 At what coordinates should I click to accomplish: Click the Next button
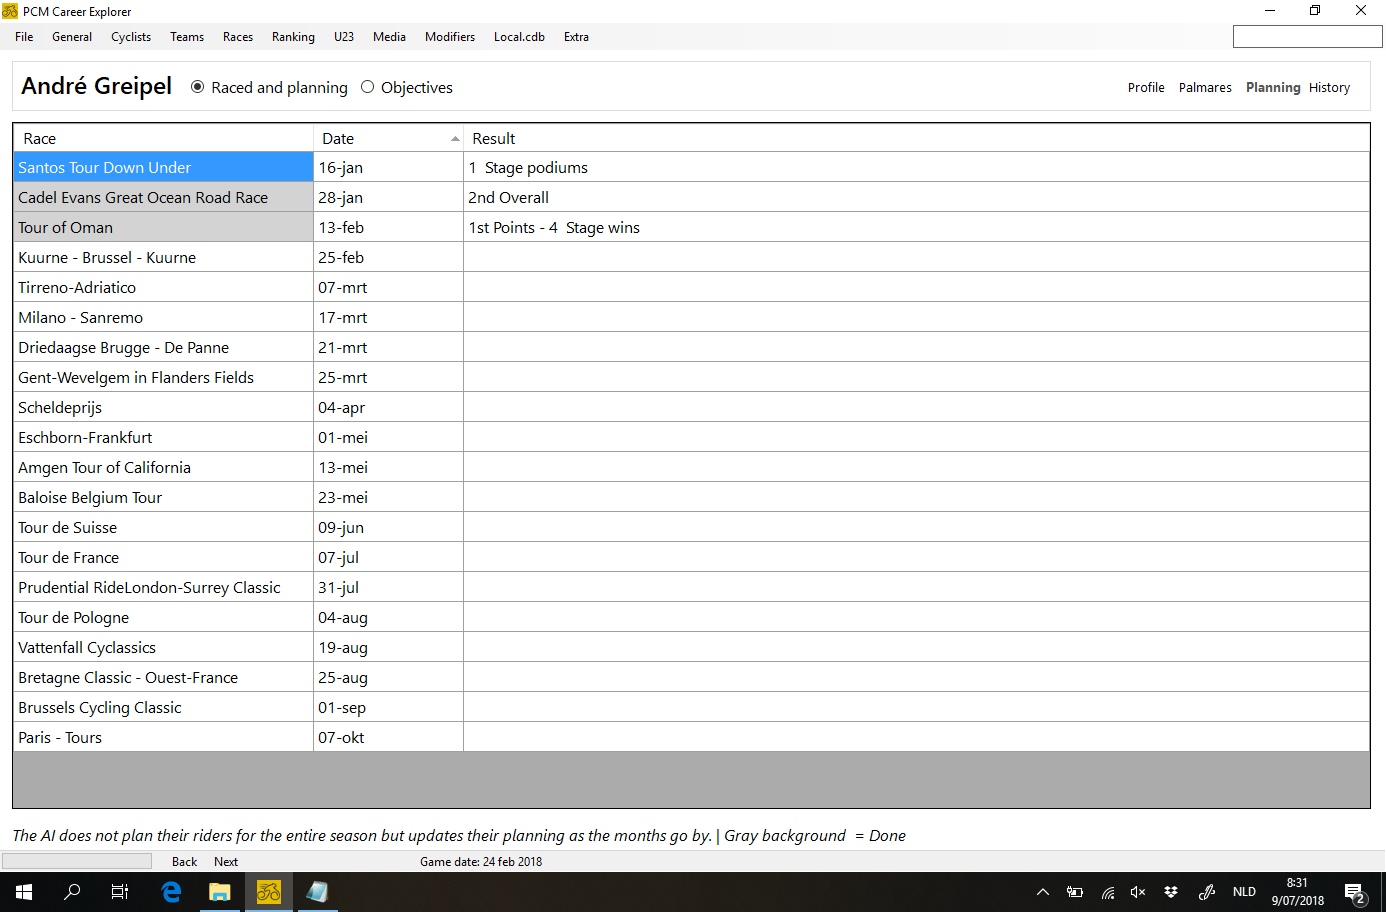226,861
